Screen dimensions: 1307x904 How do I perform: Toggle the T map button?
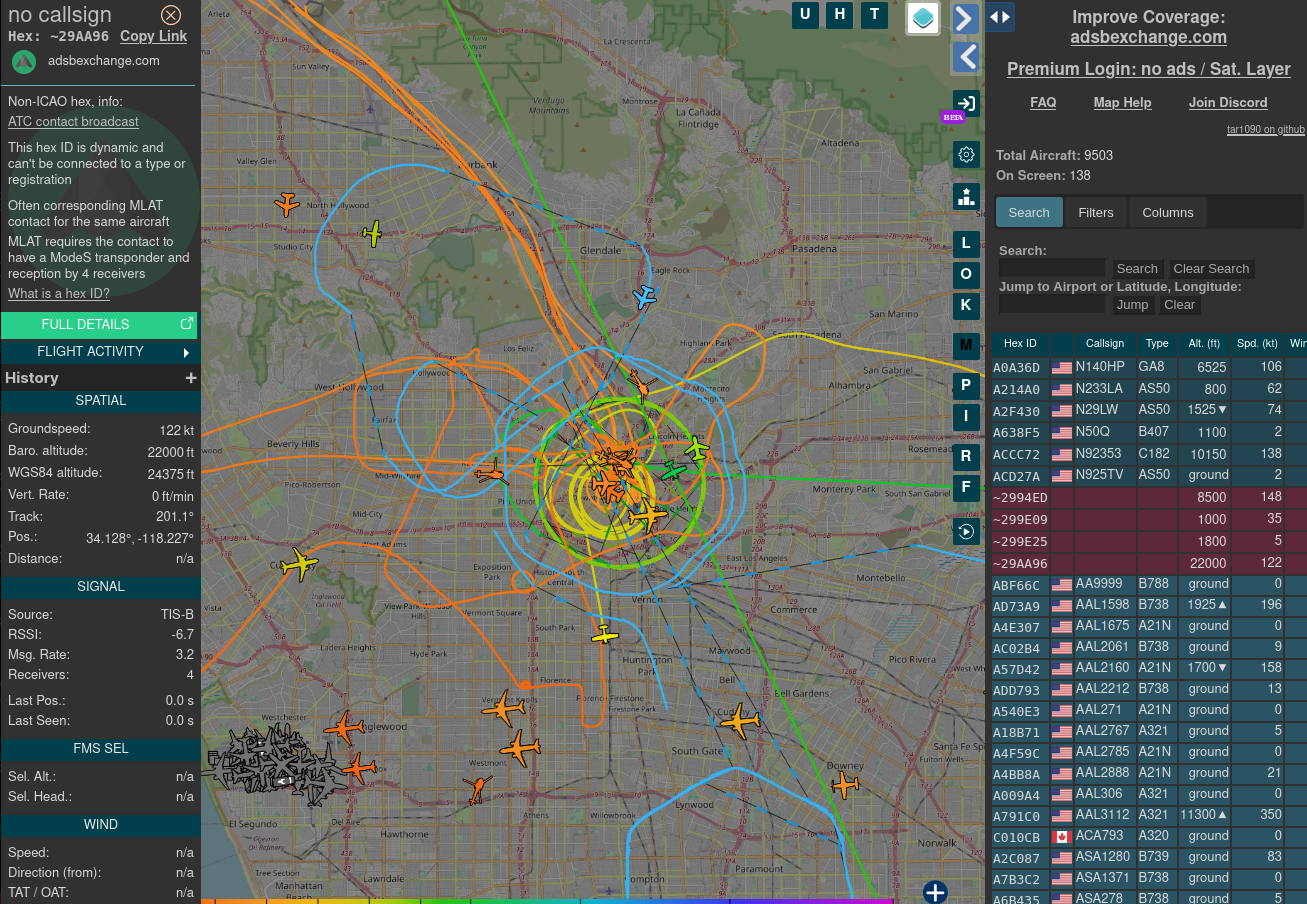coord(875,14)
